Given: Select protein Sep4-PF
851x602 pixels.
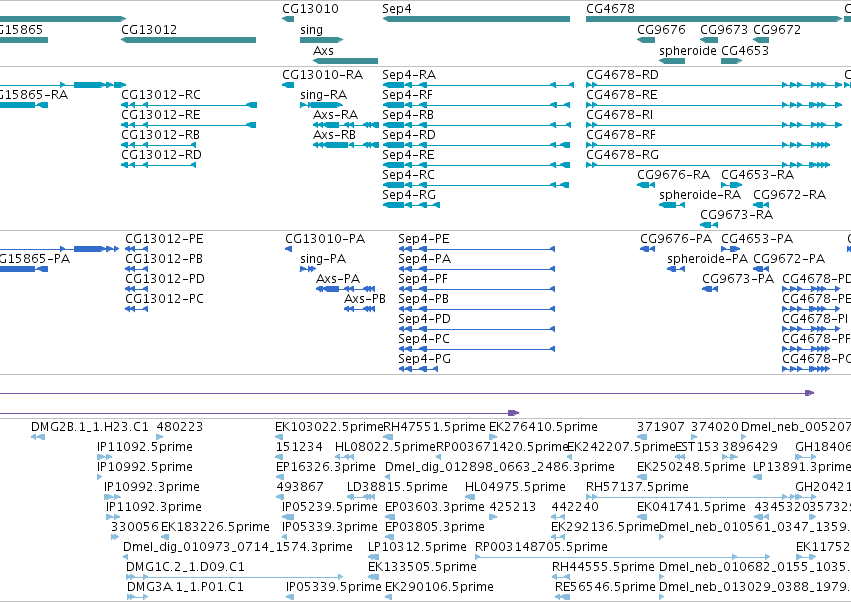Looking at the screenshot, I should click(x=477, y=289).
